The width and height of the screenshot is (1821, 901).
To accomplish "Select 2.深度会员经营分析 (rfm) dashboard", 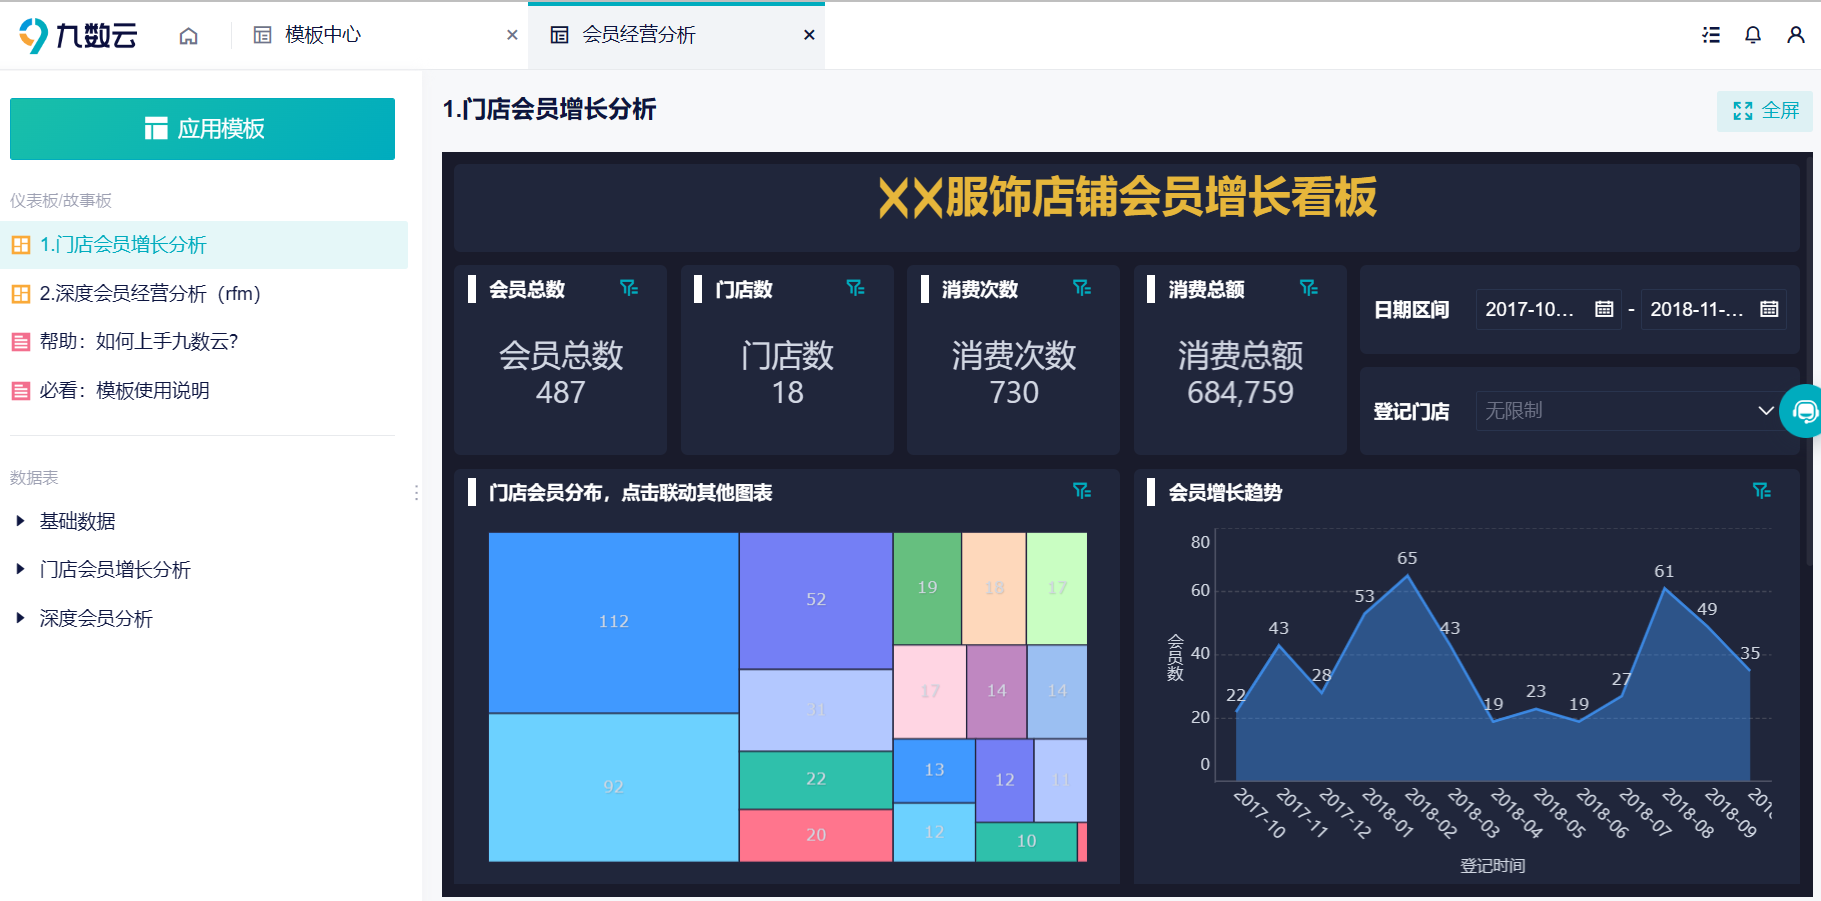I will (x=204, y=294).
